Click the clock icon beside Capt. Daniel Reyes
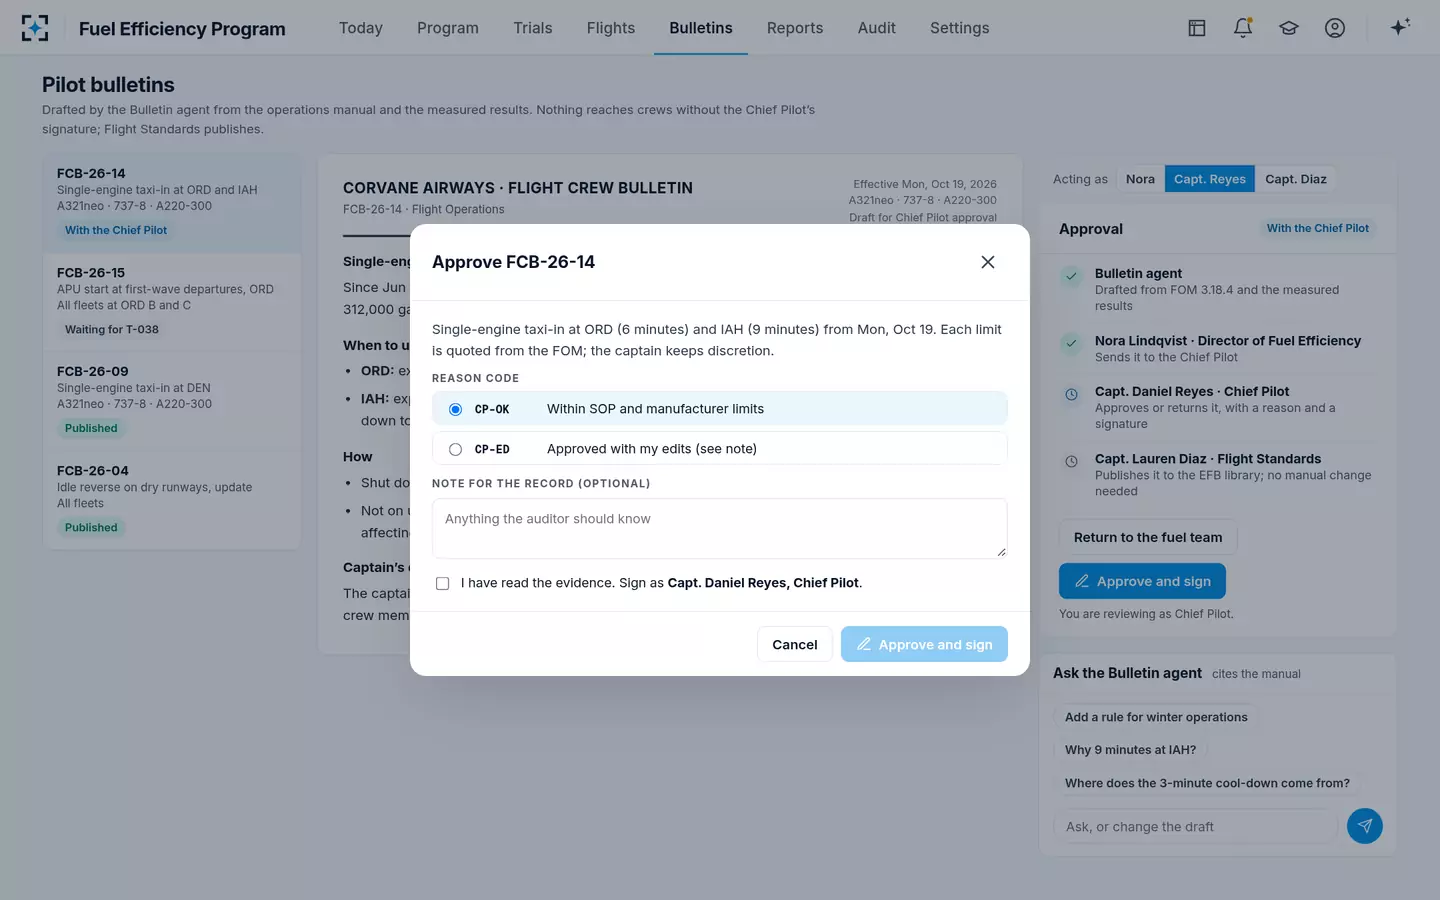The height and width of the screenshot is (900, 1440). [1071, 395]
